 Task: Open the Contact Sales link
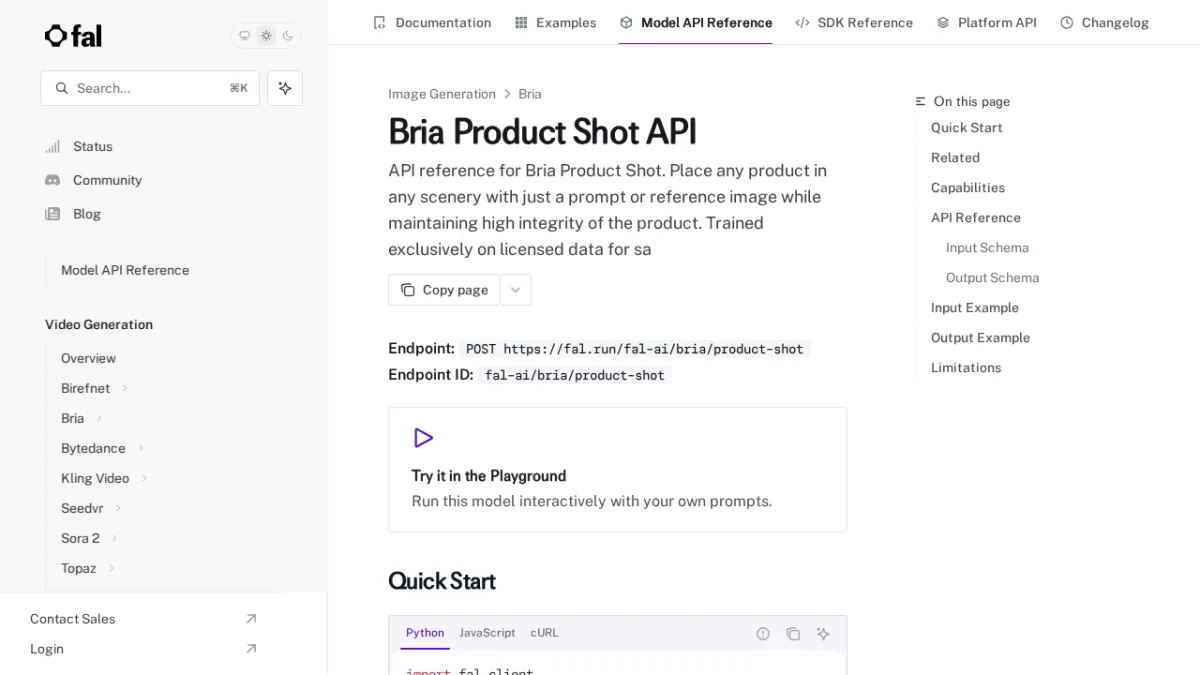coord(72,619)
